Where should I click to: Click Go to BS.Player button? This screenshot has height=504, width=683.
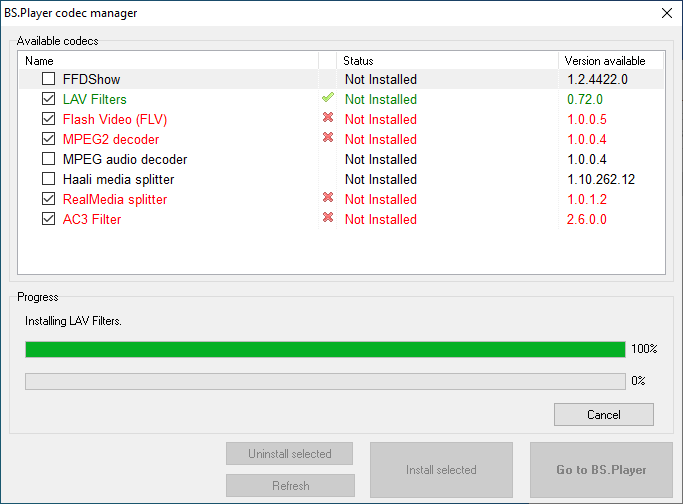(601, 470)
